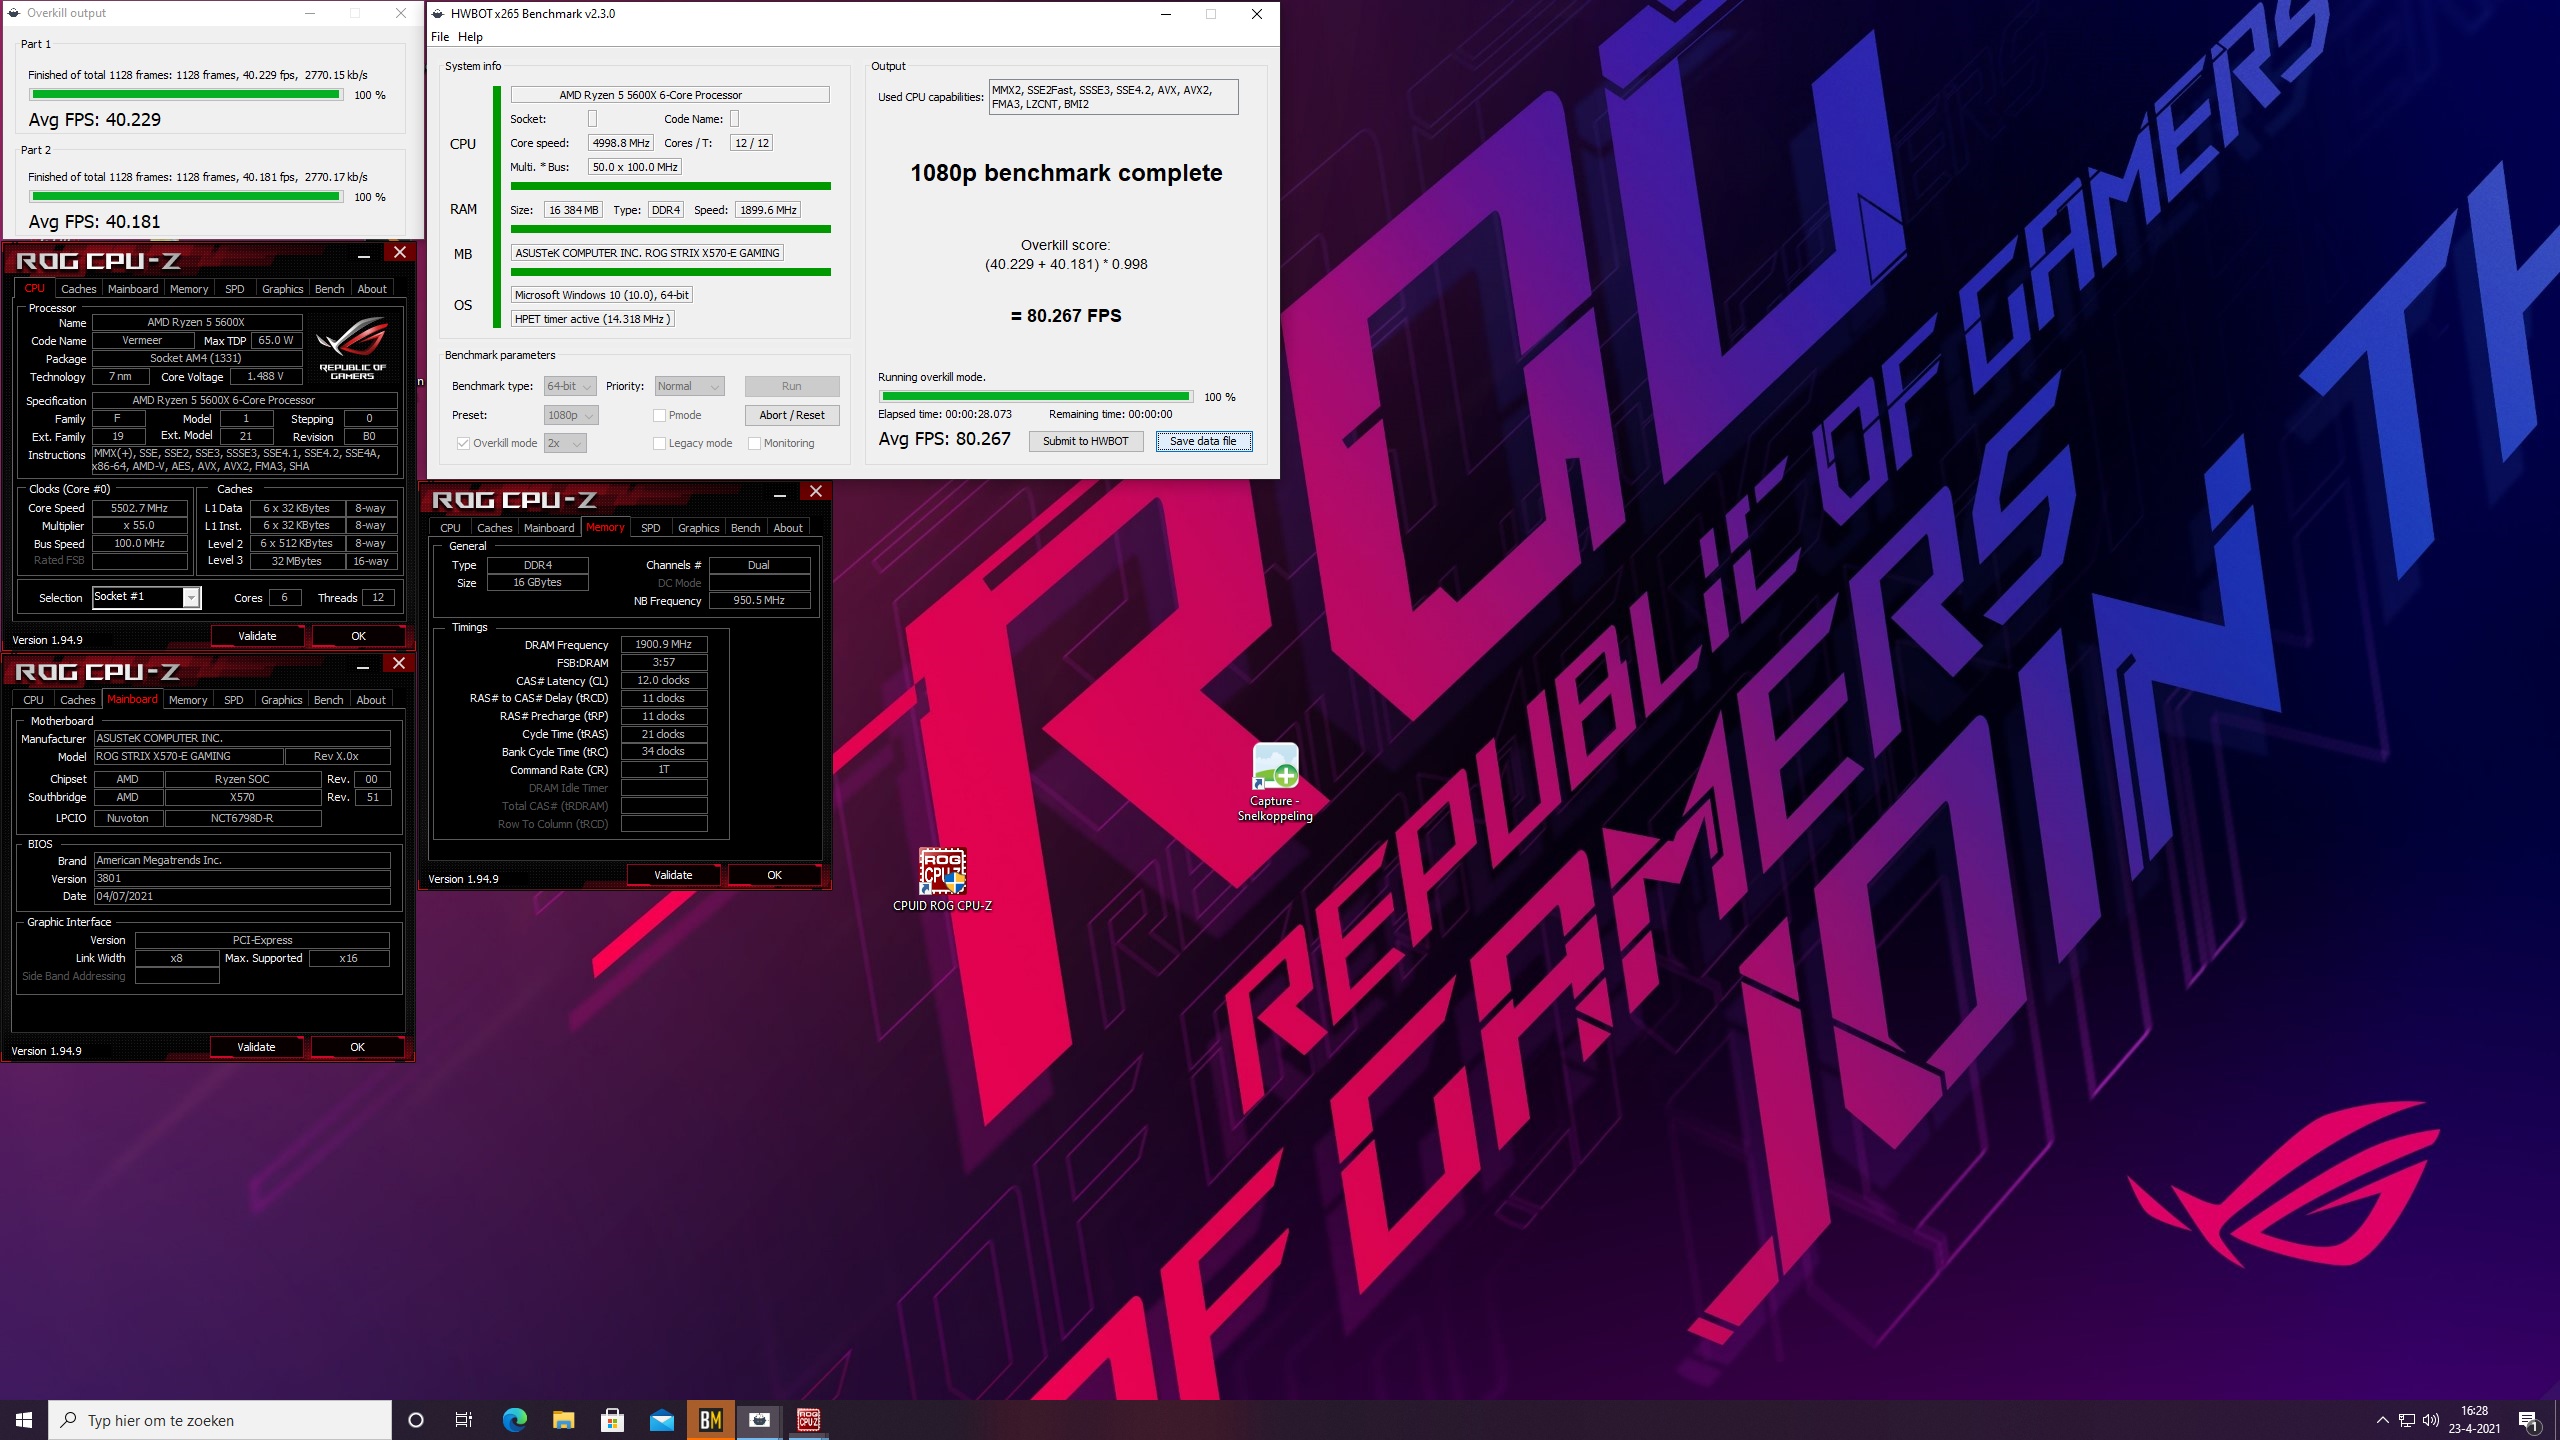
Task: Click the search magnifier in taskbar search box
Action: point(69,1420)
